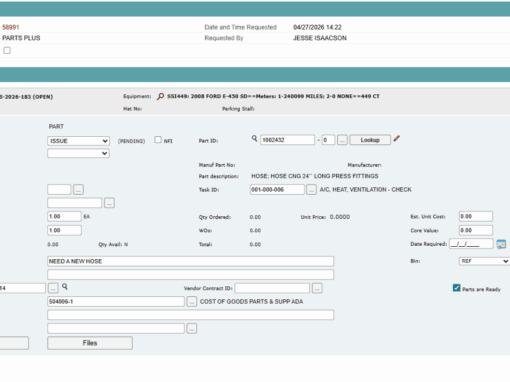This screenshot has height=382, width=510.
Task: Open the ISSUE transaction type dropdown
Action: coord(78,141)
